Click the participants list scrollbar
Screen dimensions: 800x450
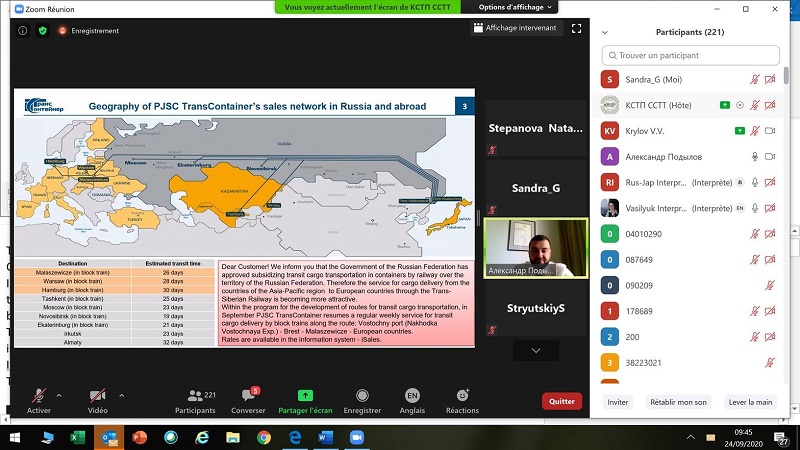(x=786, y=76)
